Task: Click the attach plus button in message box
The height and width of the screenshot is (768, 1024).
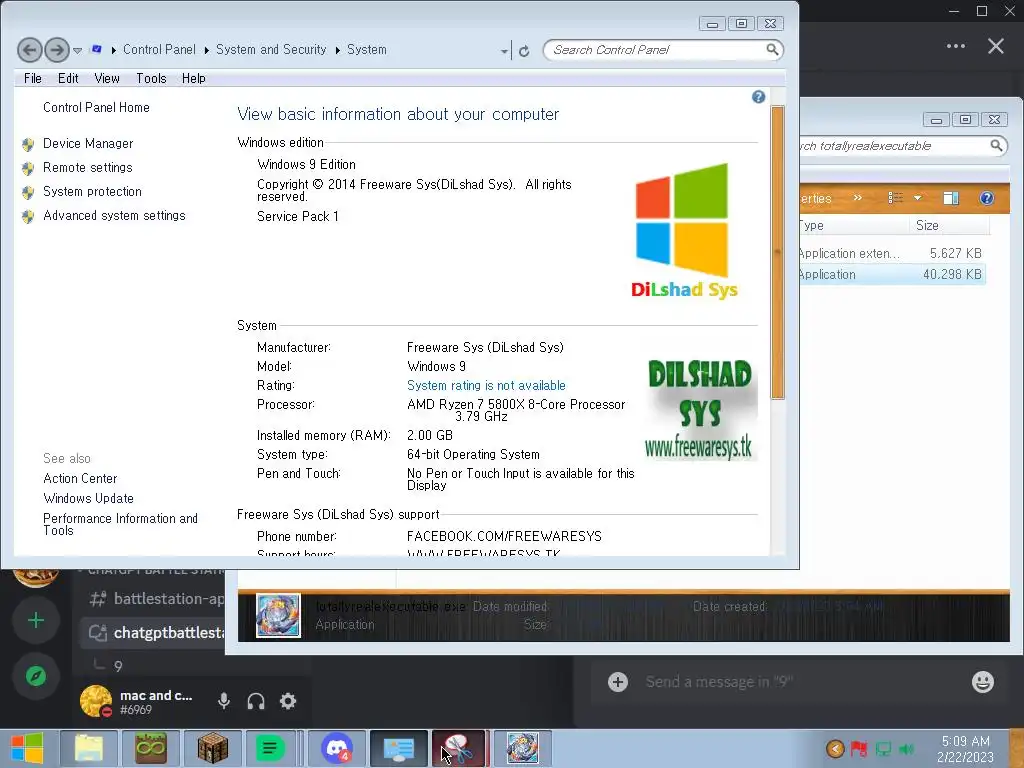Action: (618, 682)
